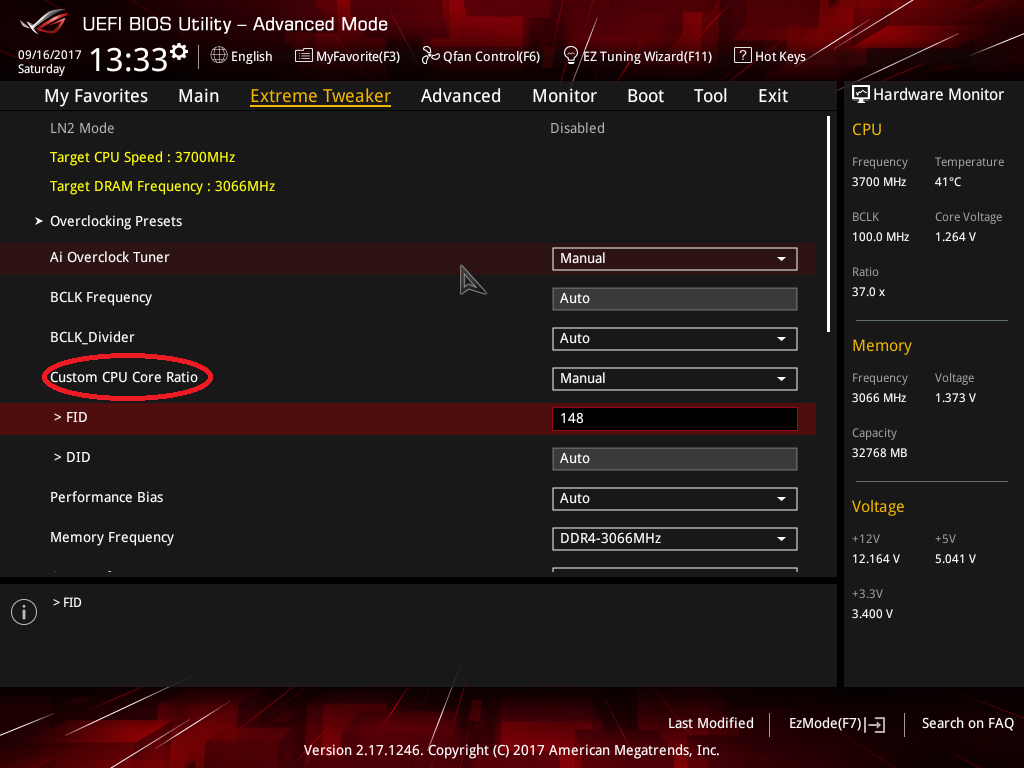Click the Qfan Control fan icon
1024x768 pixels.
(430, 56)
